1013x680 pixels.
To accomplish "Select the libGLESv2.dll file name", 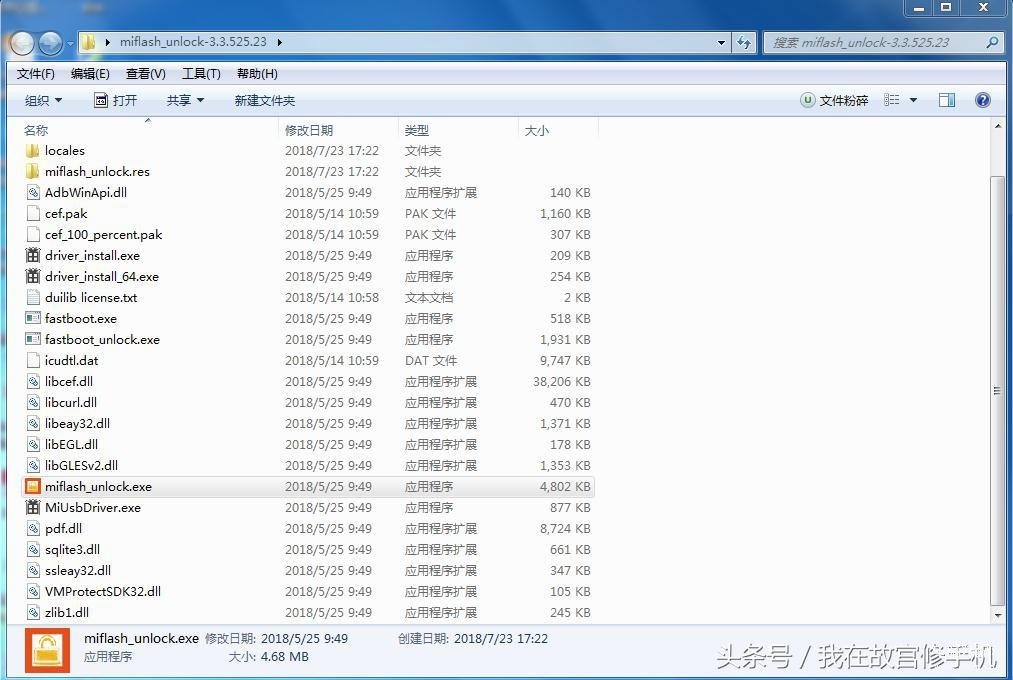I will point(81,466).
